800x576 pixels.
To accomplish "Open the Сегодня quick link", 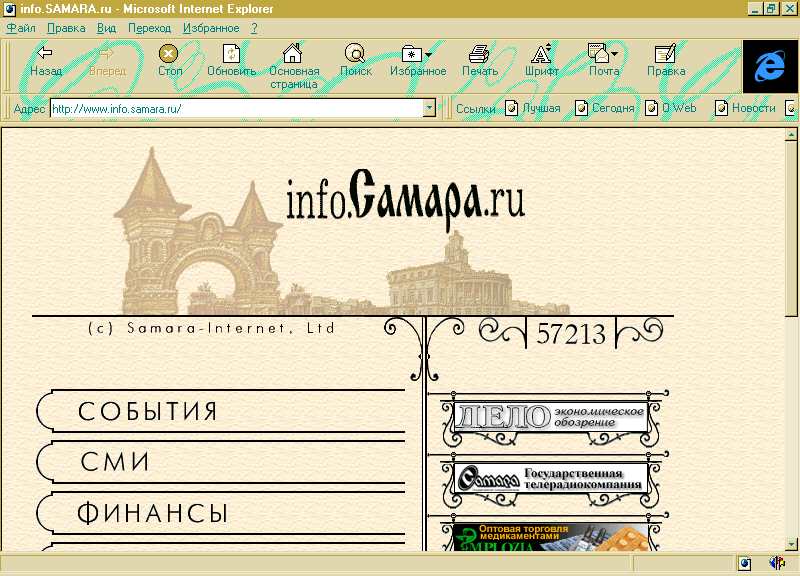I will pos(605,108).
